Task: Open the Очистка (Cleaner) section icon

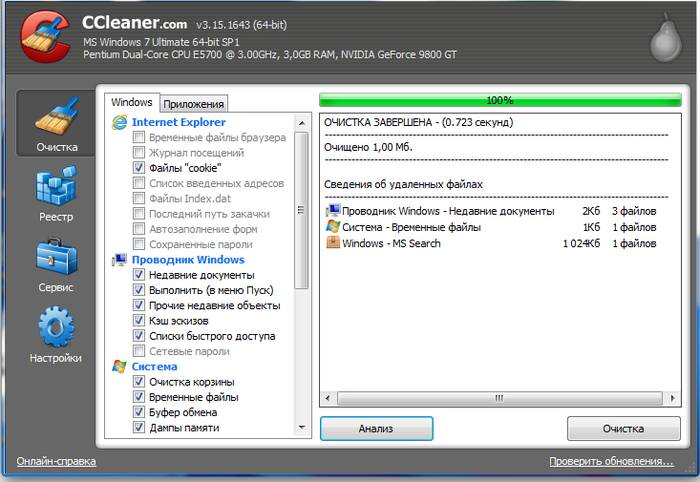Action: 56,118
